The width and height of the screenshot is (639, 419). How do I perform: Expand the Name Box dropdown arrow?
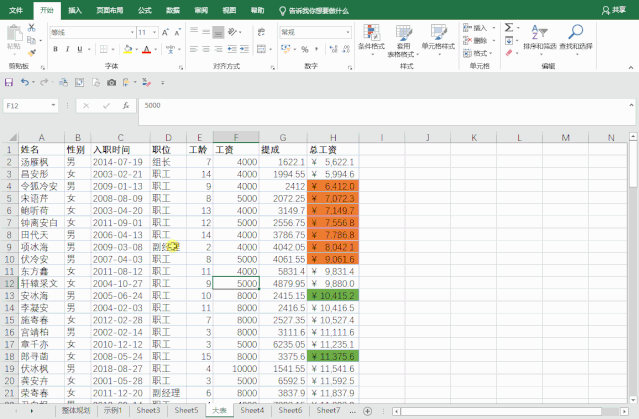click(x=53, y=106)
